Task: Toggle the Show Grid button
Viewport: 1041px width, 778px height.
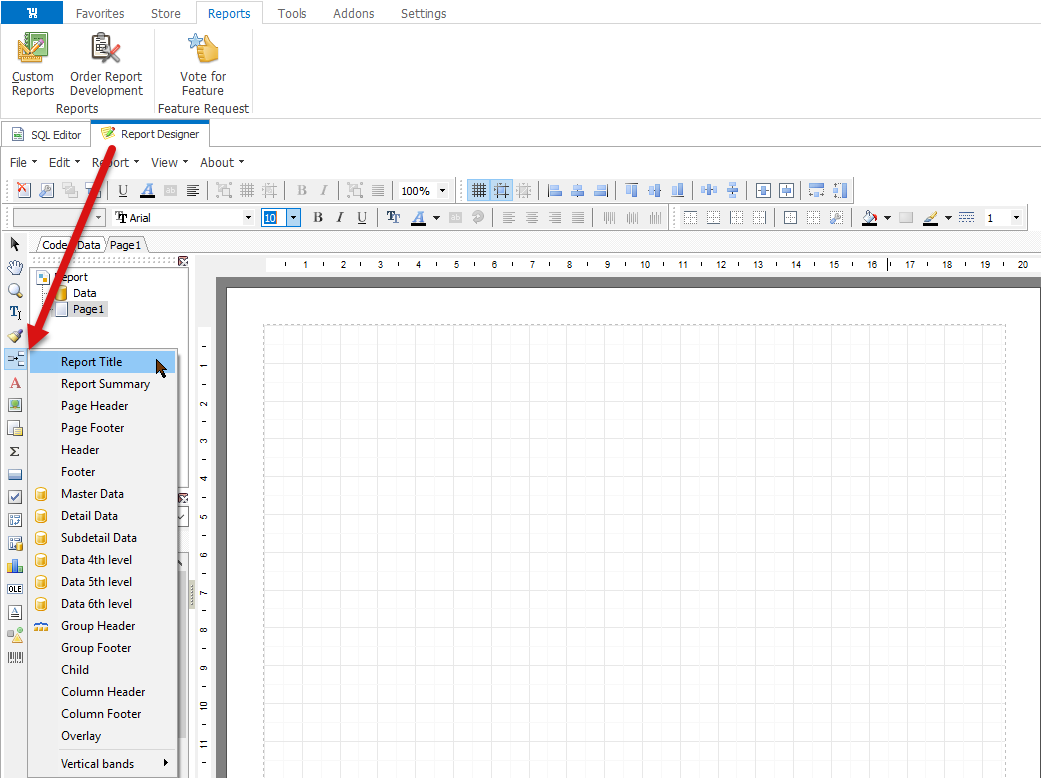Action: [x=479, y=190]
